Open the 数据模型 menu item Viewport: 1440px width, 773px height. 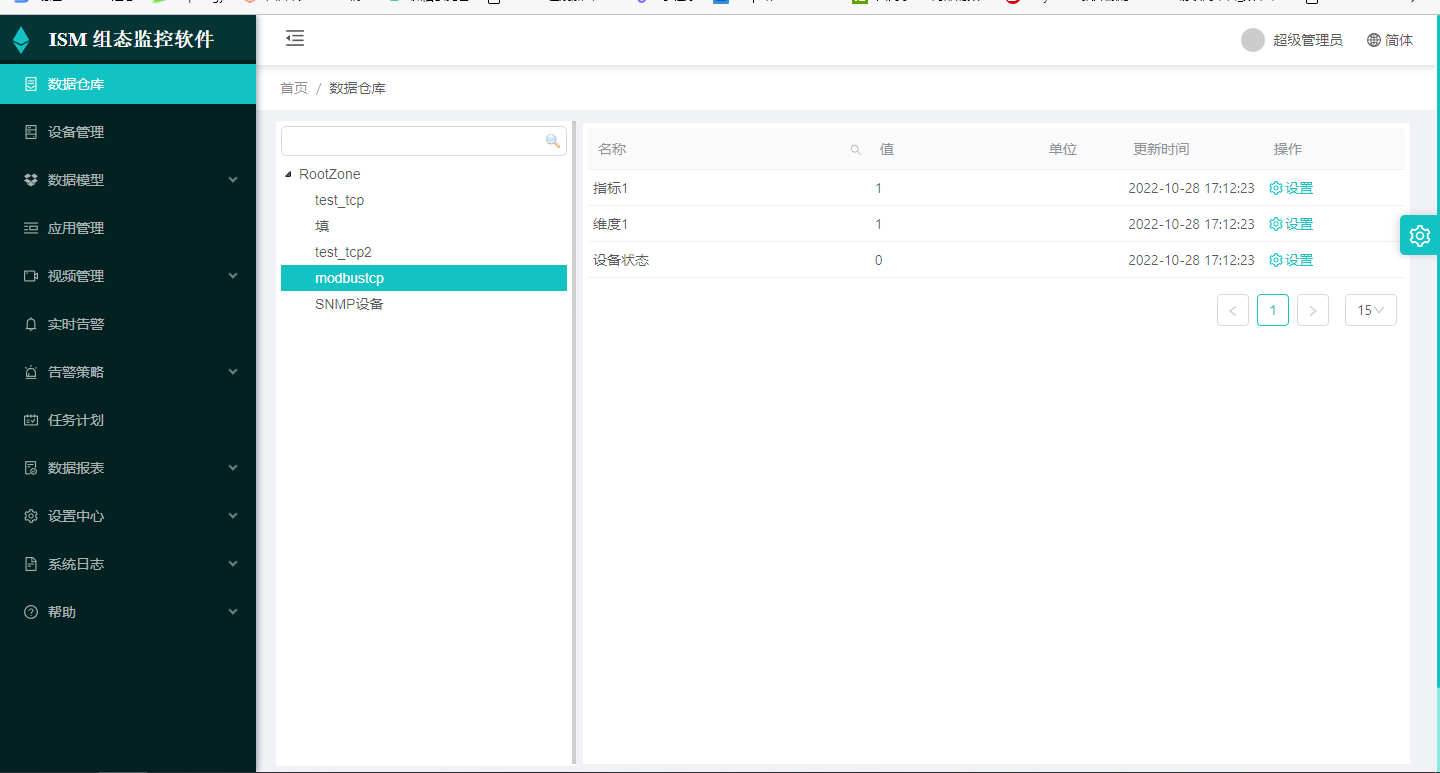[x=128, y=180]
